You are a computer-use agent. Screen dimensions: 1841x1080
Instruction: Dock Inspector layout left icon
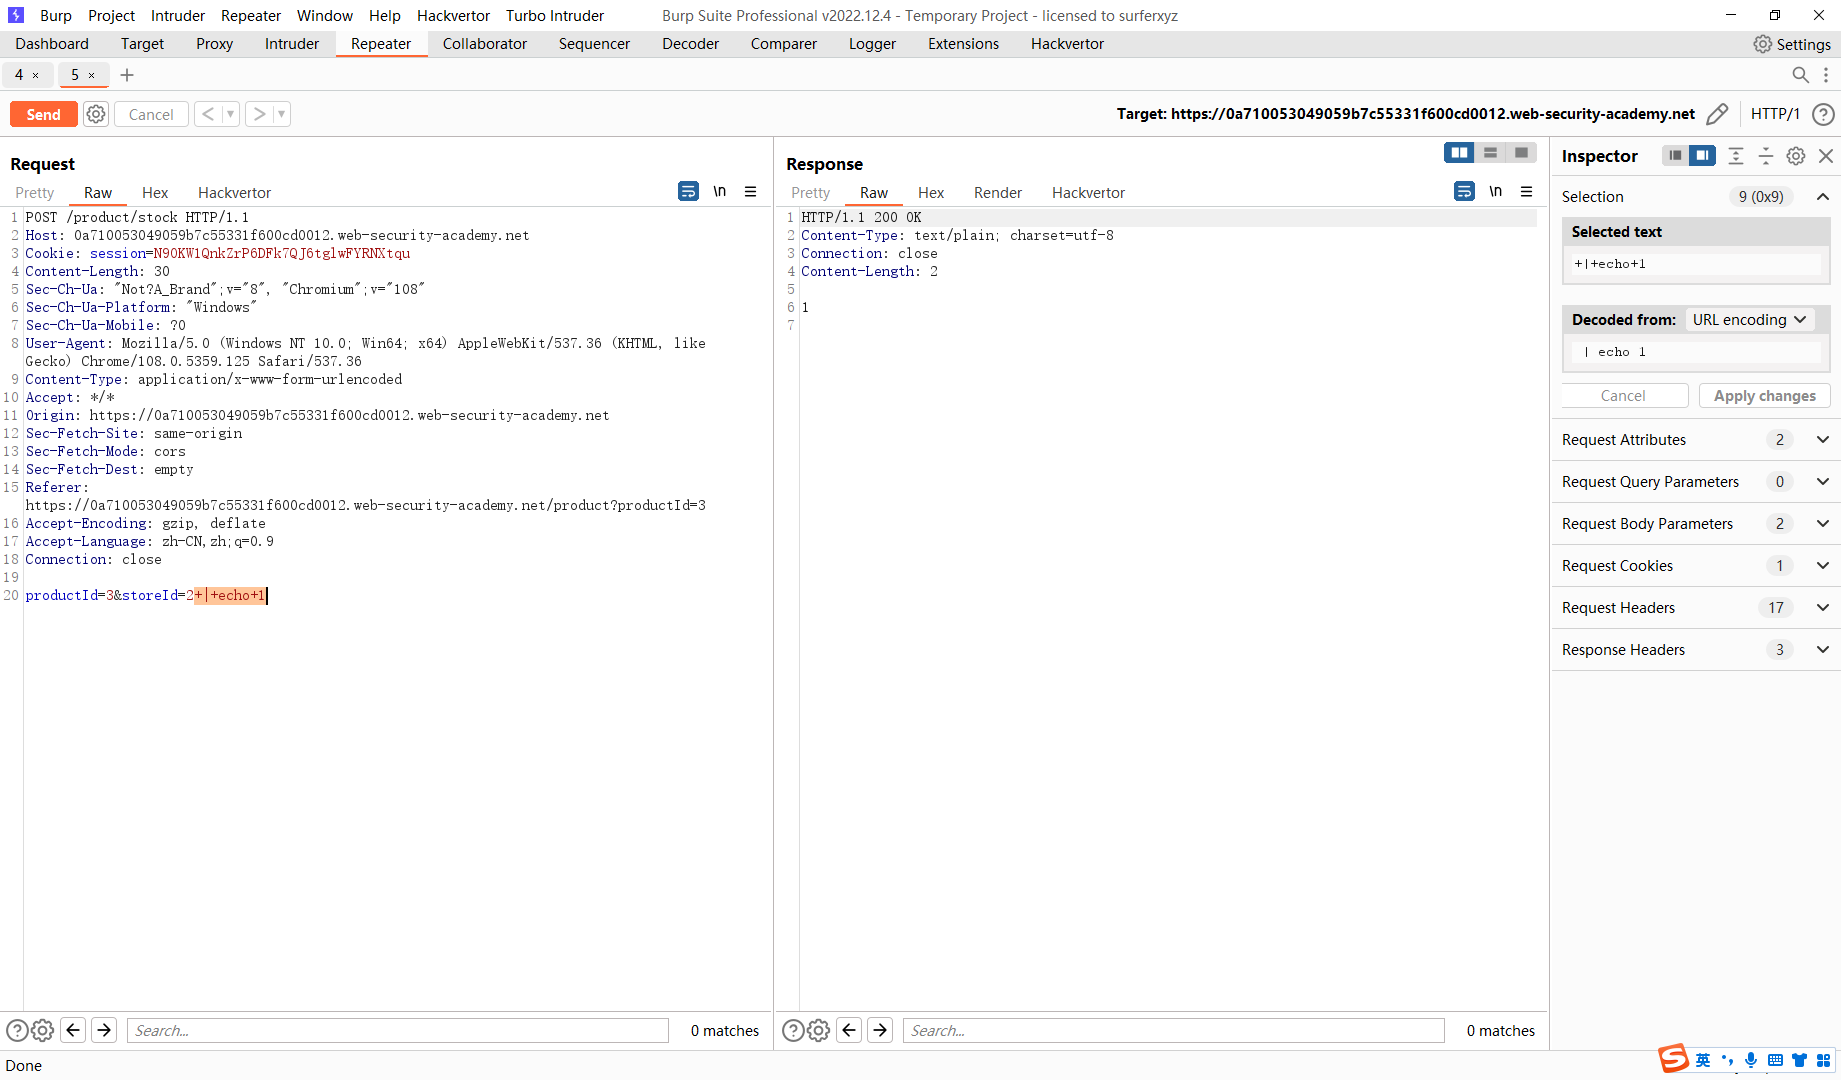click(1675, 155)
